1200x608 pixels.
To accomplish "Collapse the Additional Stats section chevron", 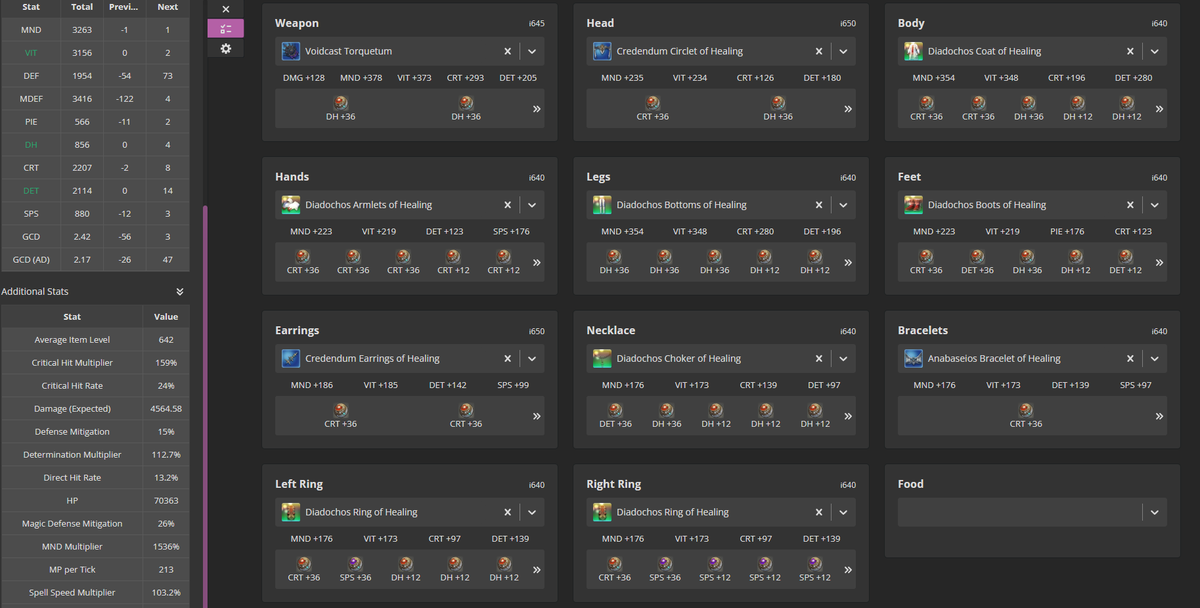I will coord(180,292).
